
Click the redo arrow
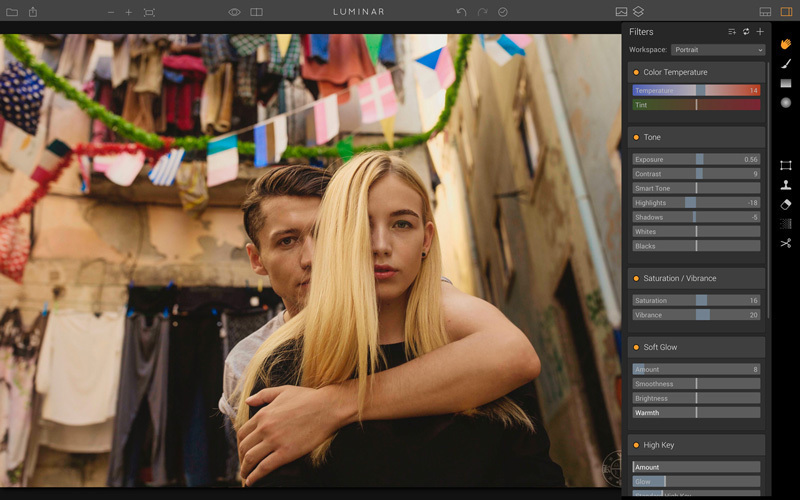point(482,12)
